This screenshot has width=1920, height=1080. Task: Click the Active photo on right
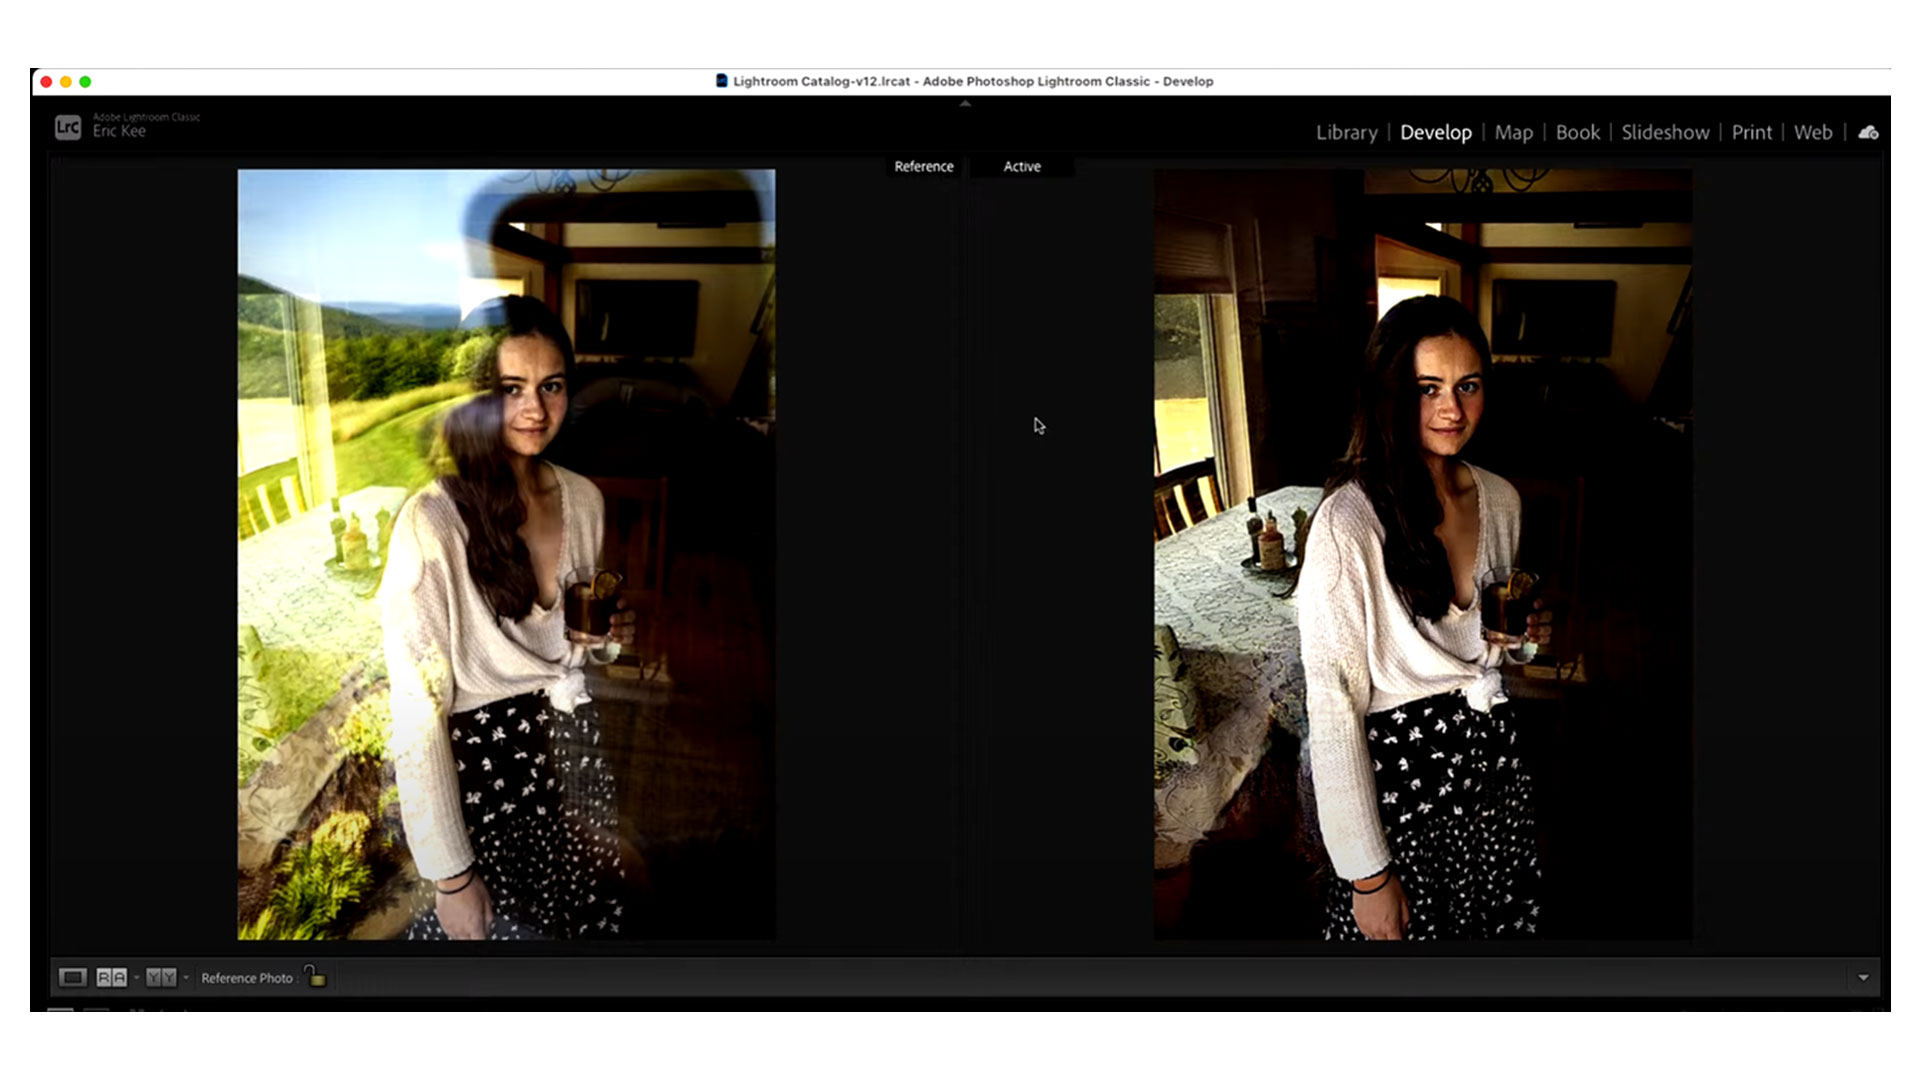(1423, 554)
